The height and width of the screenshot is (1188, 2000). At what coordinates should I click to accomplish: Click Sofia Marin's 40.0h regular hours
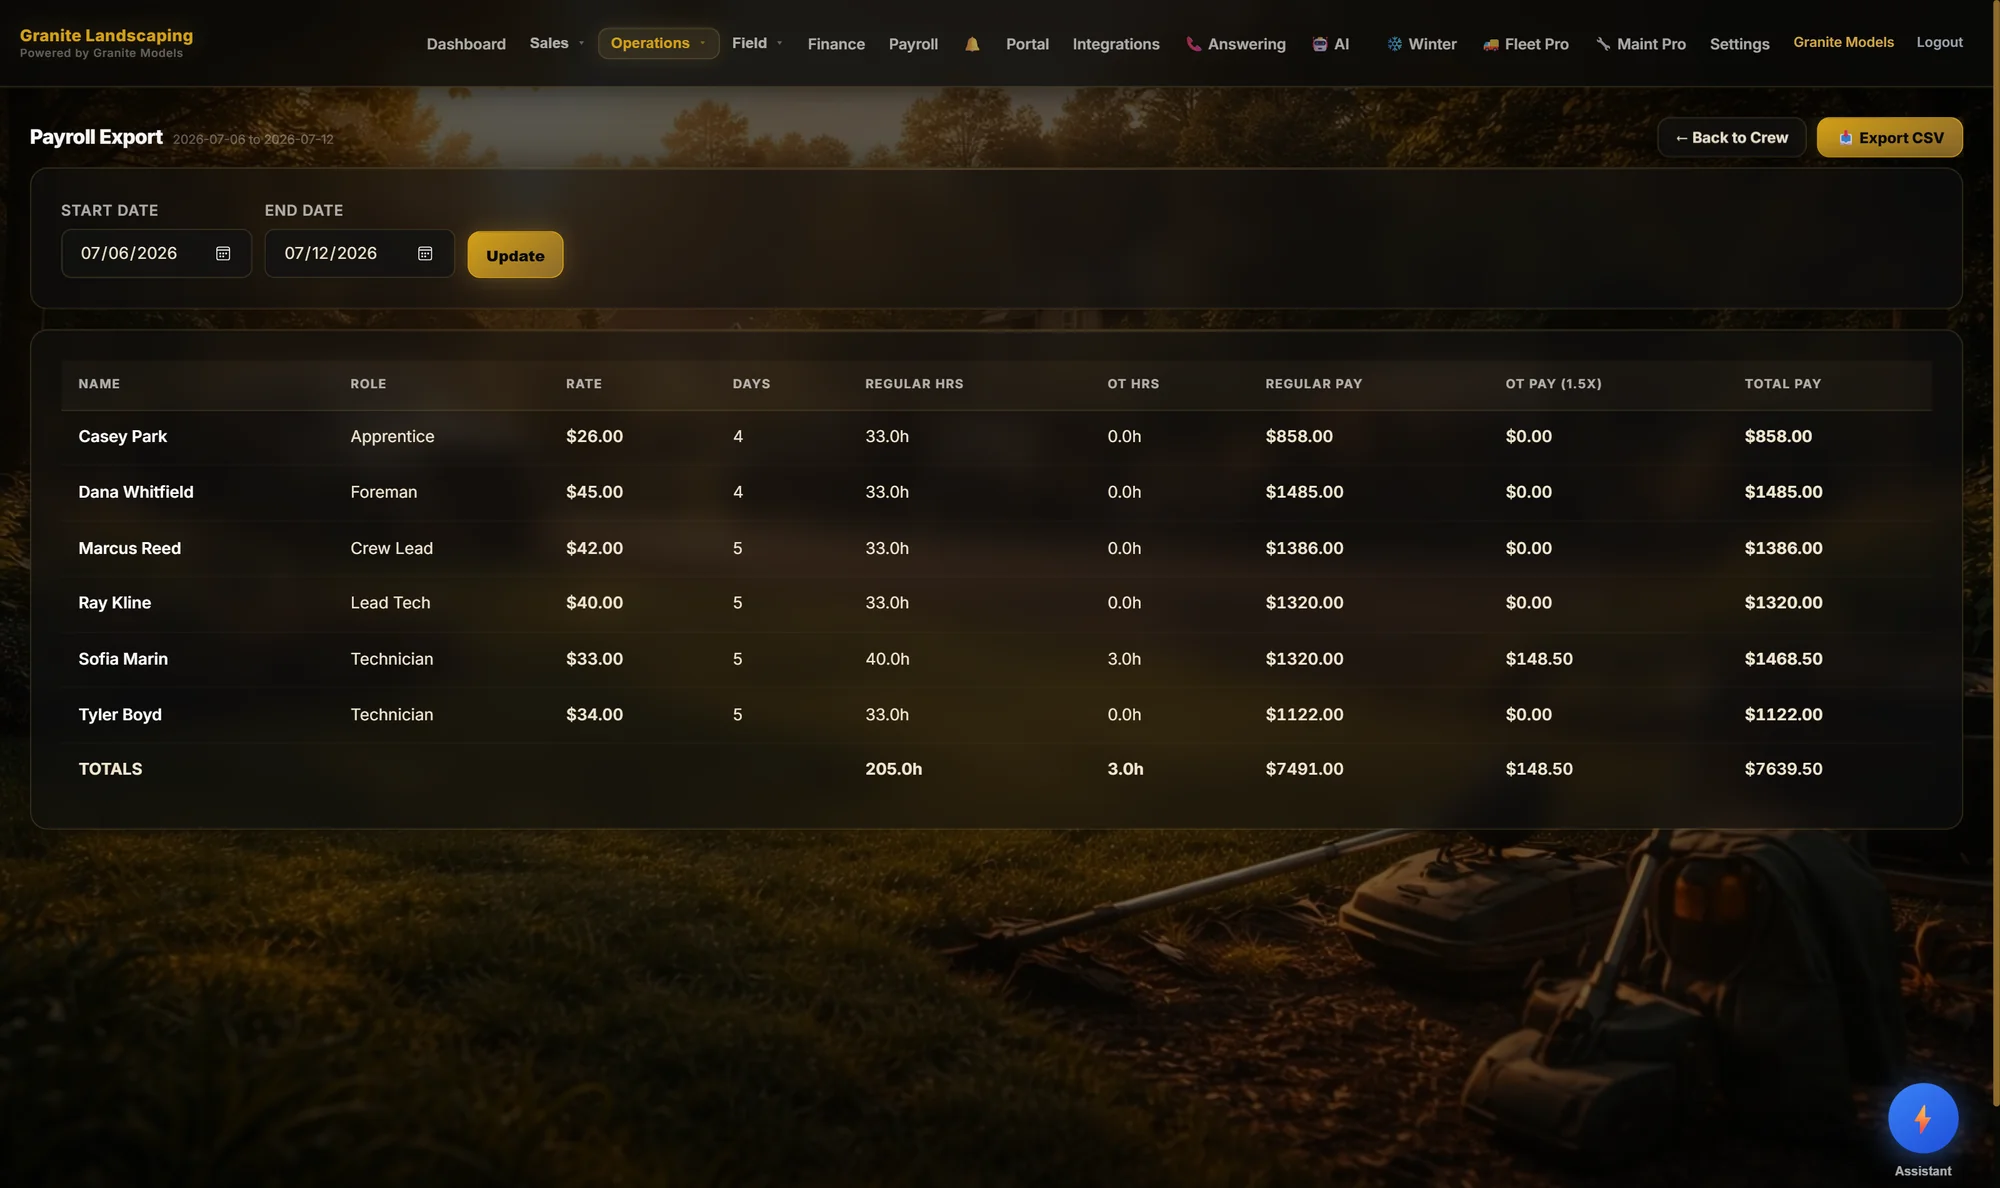coord(887,659)
